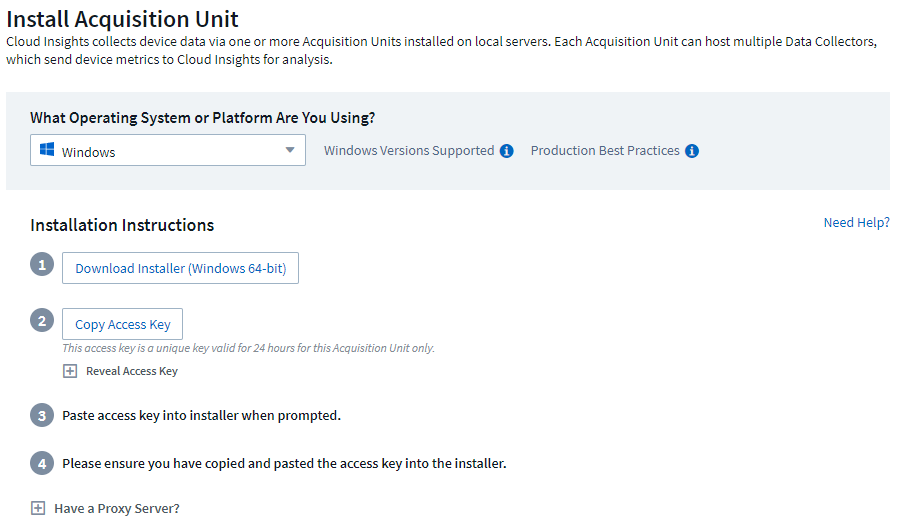This screenshot has width=902, height=525.
Task: Select the Windows platform combo box
Action: pos(167,151)
